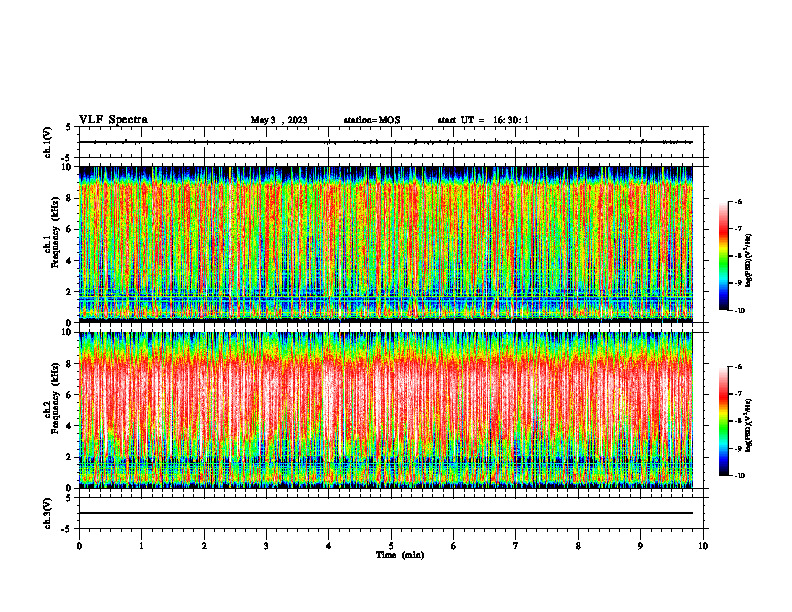The image size is (792, 612).
Task: Click the ch.1 spectrogram panel
Action: click(386, 244)
